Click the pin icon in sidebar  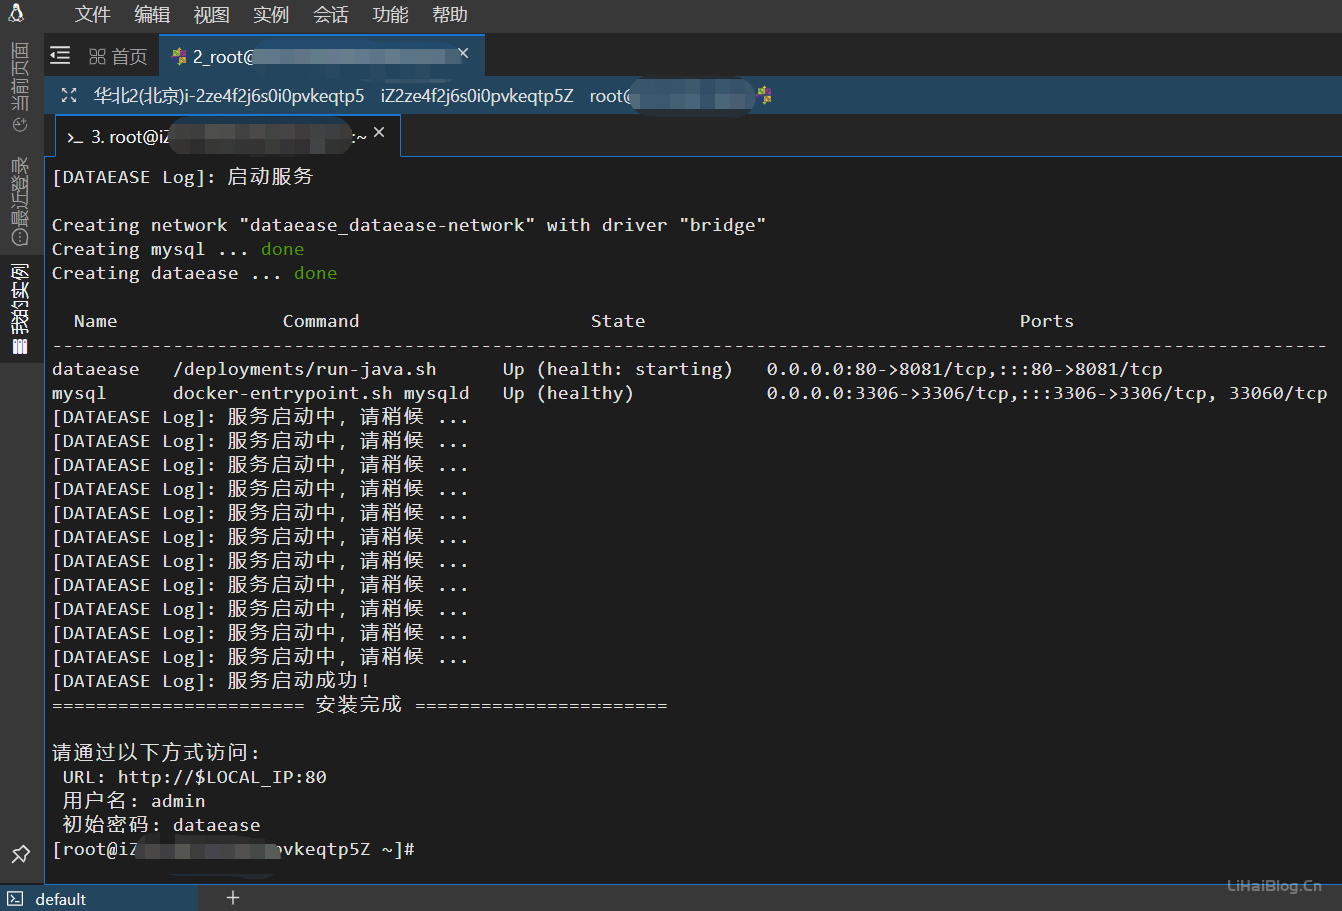pyautogui.click(x=20, y=854)
